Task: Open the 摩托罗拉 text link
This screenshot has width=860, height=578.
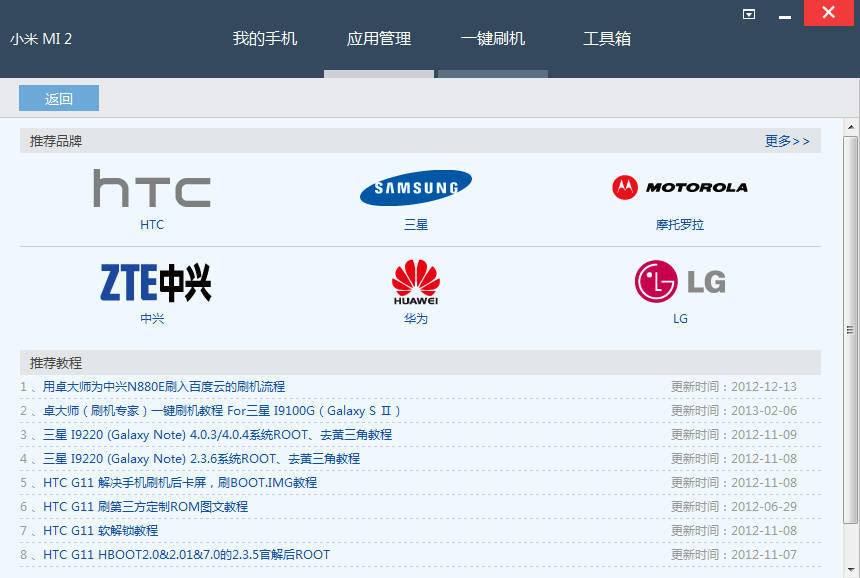Action: pos(680,224)
